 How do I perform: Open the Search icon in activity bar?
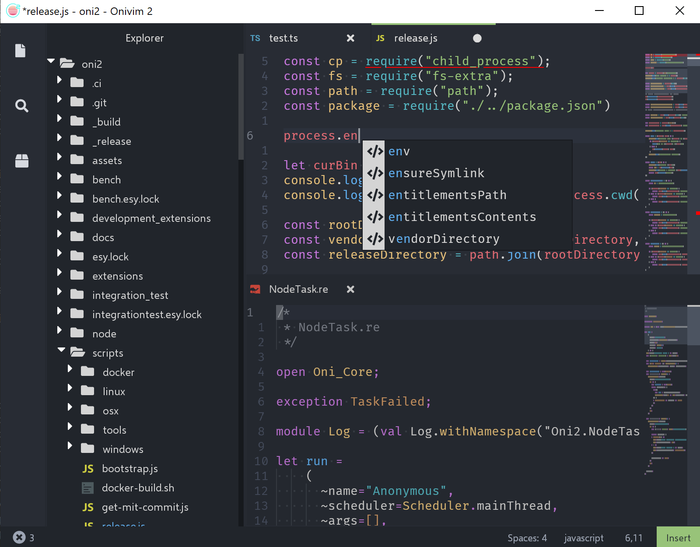[x=21, y=105]
